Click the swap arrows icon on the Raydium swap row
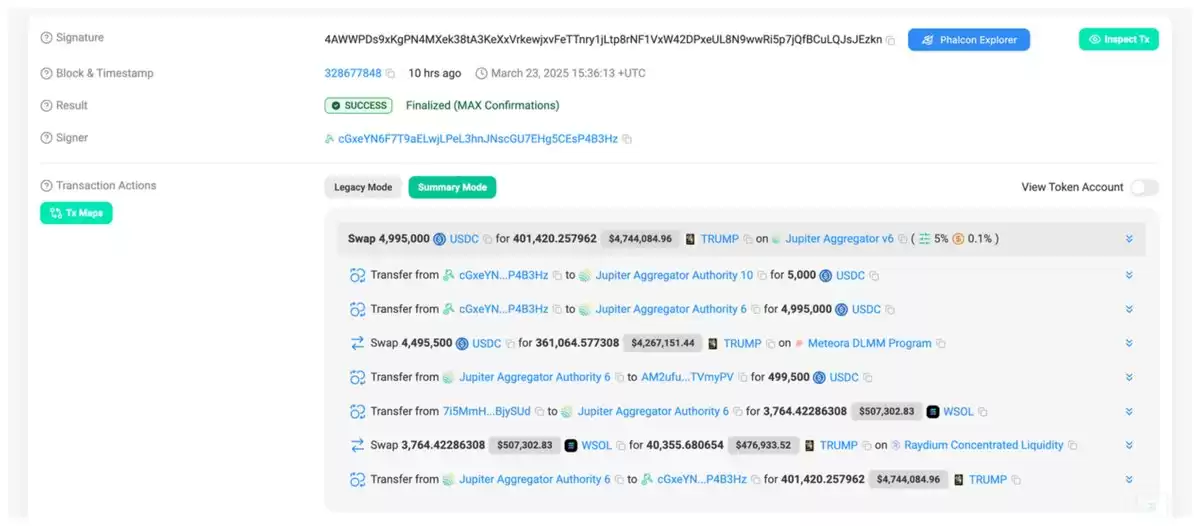The height and width of the screenshot is (526, 1200). [357, 445]
